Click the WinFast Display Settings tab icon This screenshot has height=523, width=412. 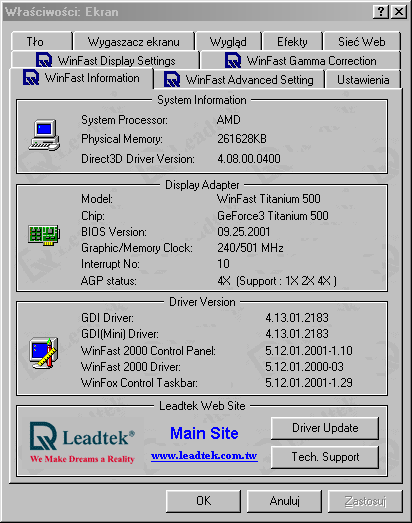(44, 60)
